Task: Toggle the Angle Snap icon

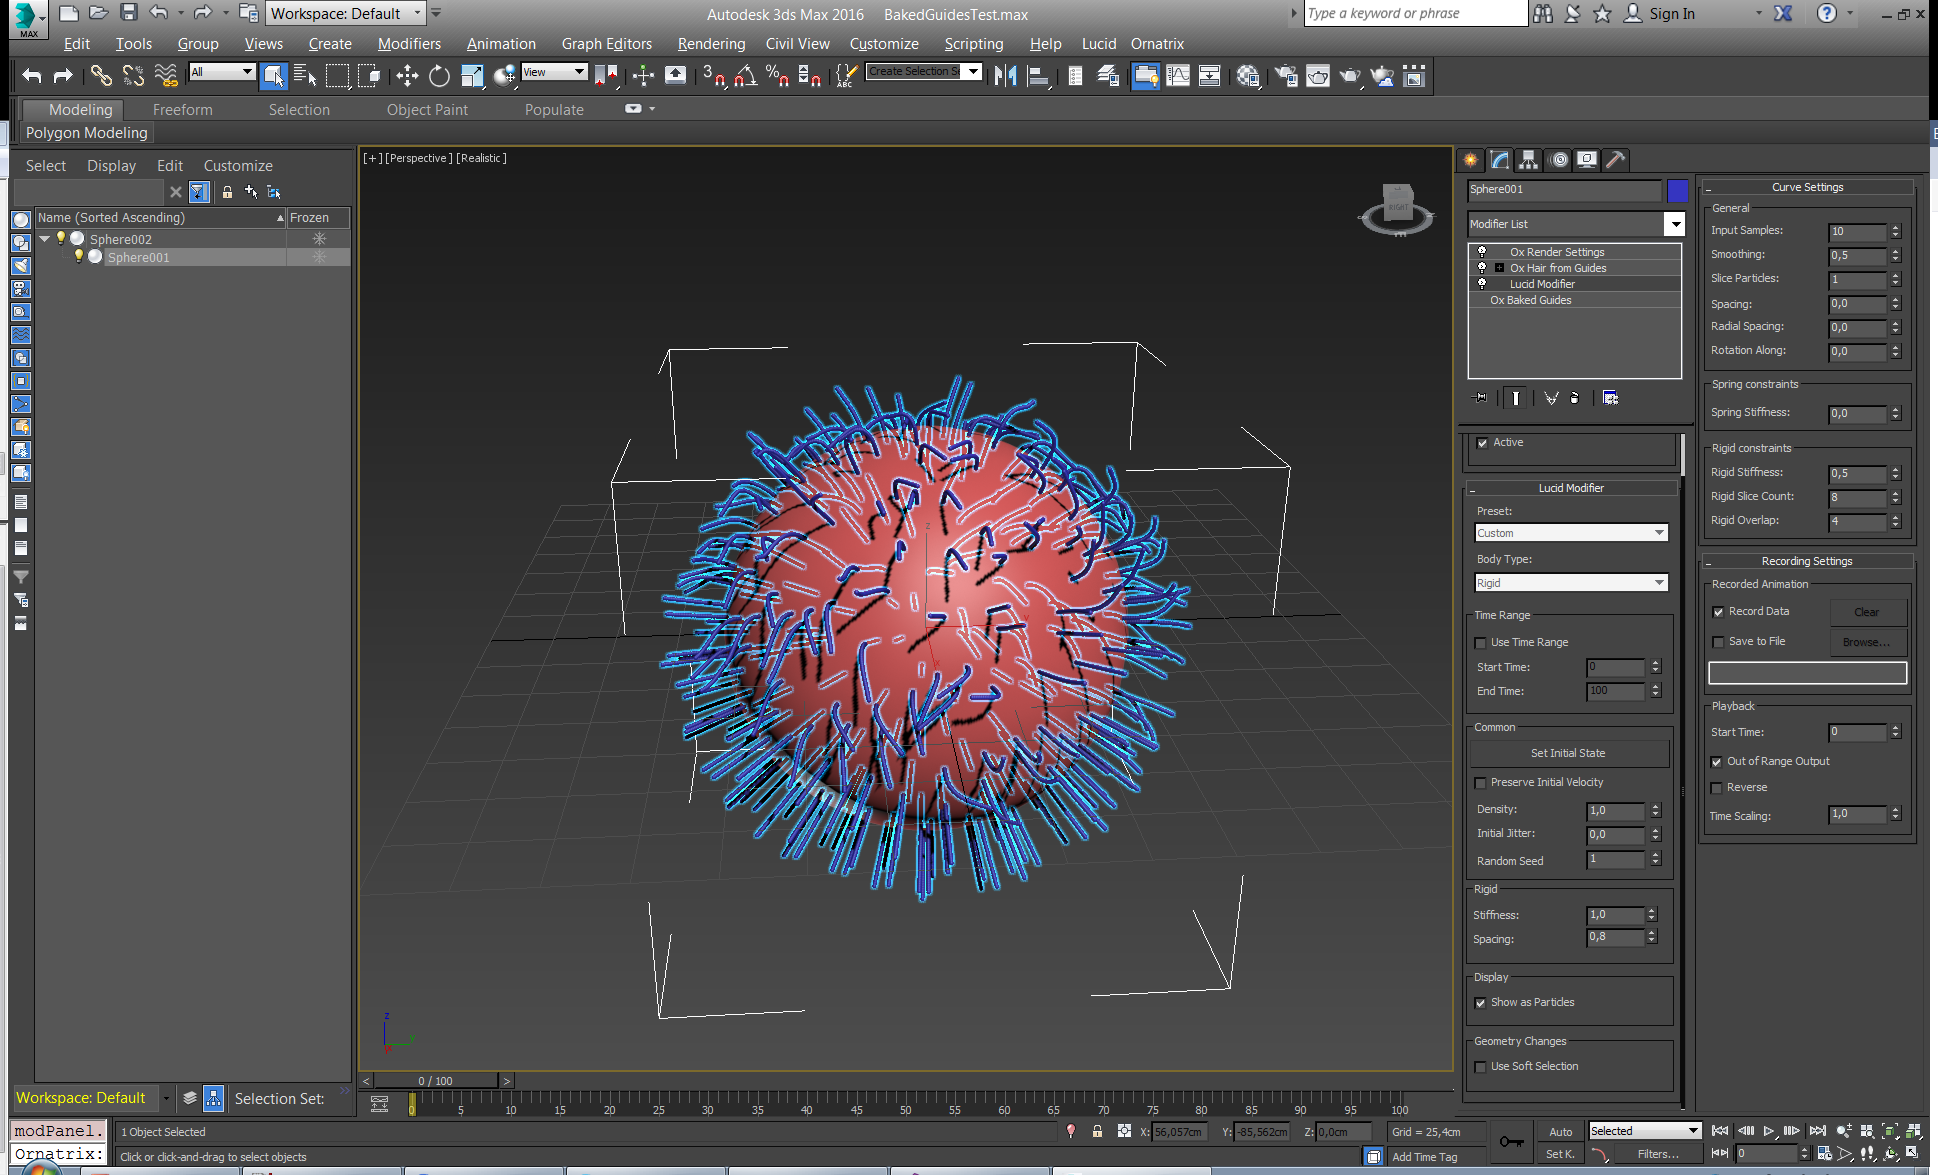Action: tap(745, 76)
